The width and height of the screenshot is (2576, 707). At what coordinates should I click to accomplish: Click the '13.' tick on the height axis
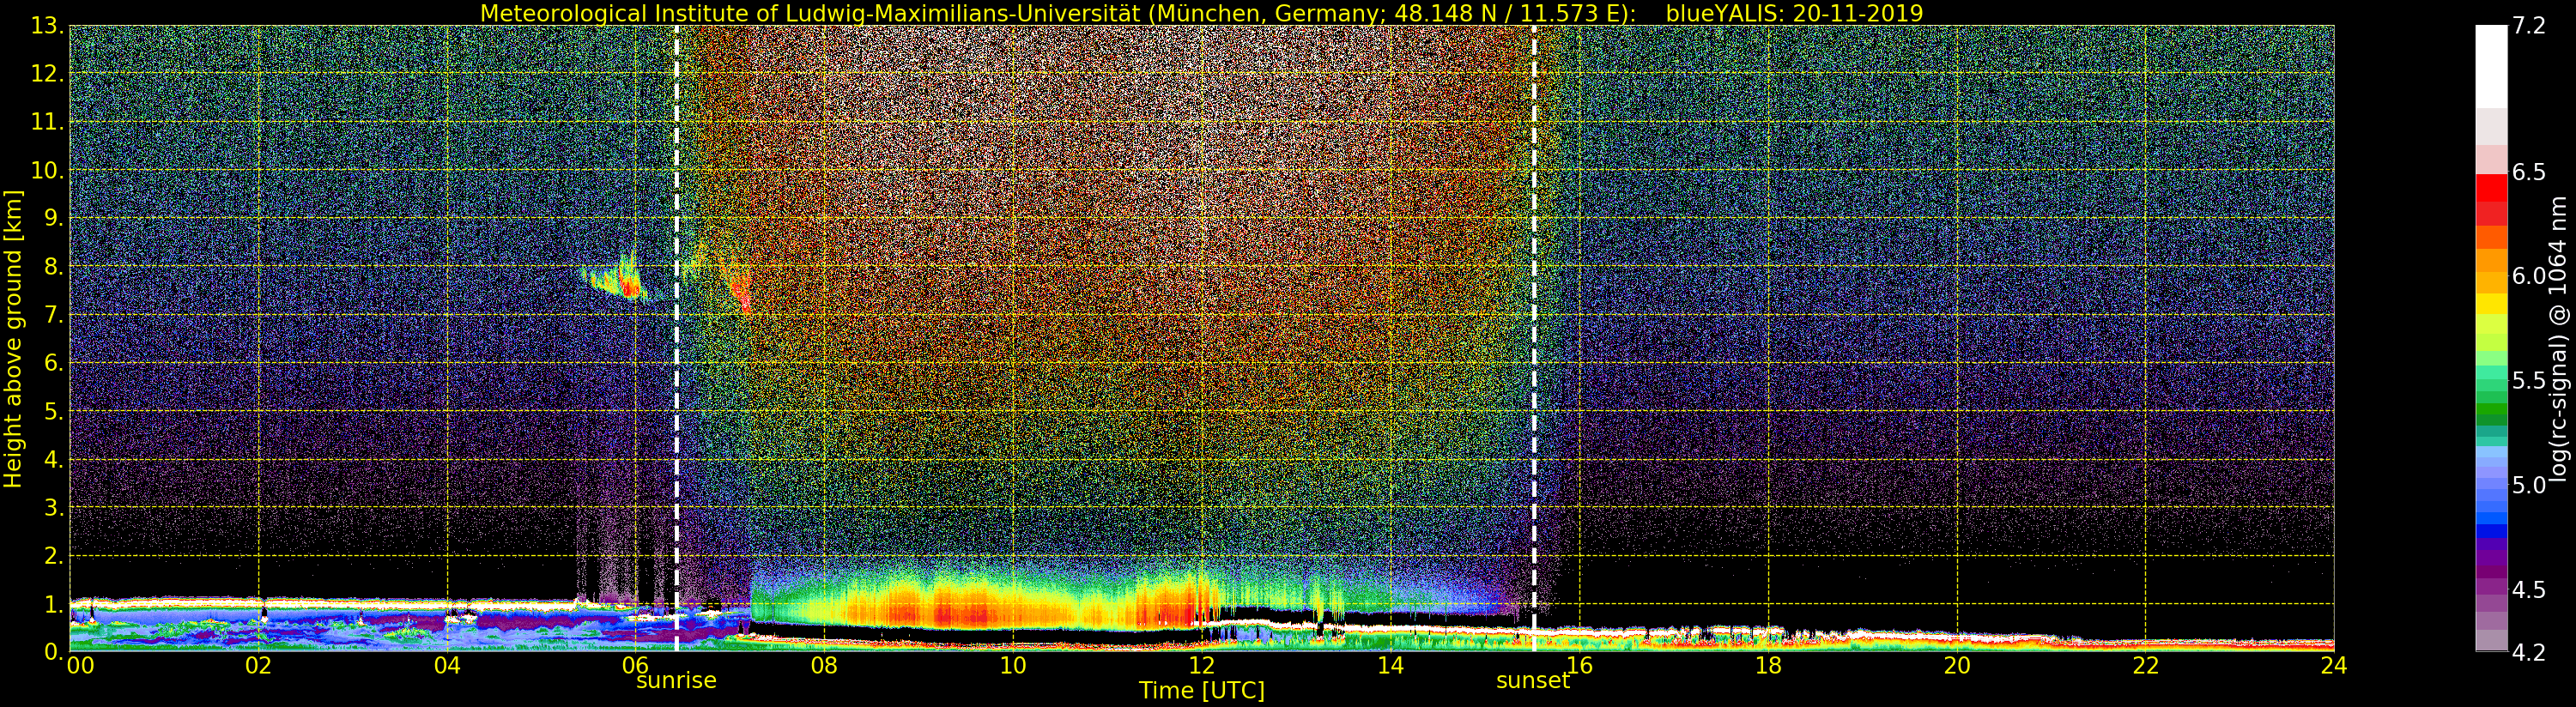click(x=47, y=26)
